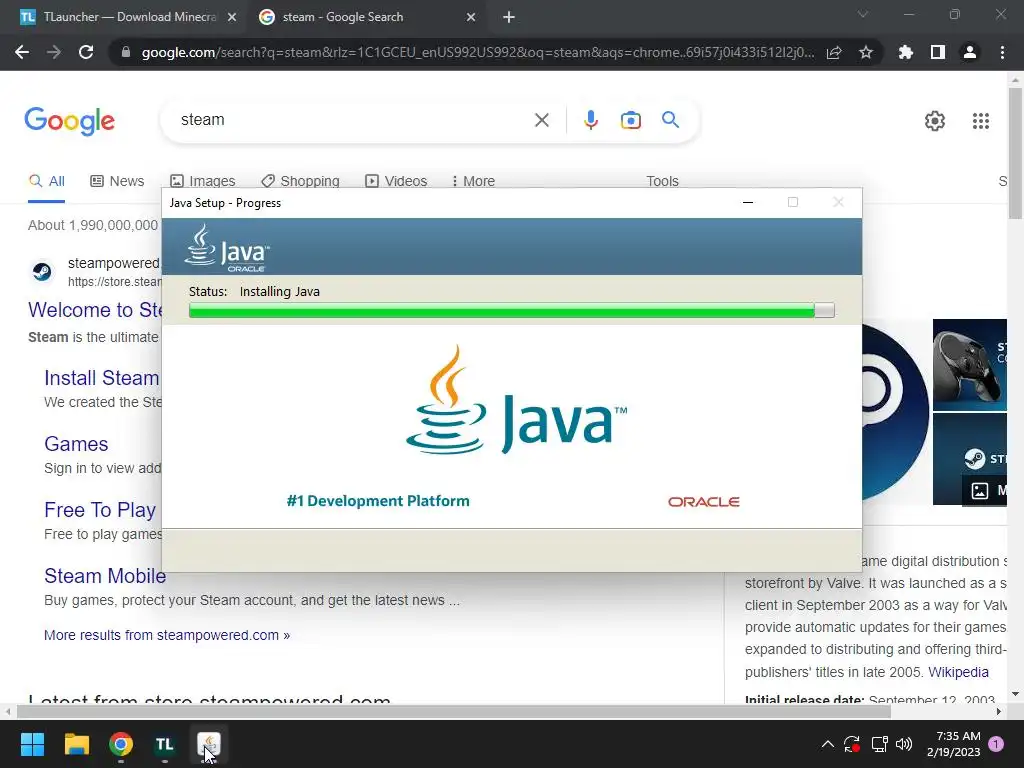This screenshot has width=1024, height=768.
Task: Start voice search with the microphone icon
Action: tap(590, 120)
